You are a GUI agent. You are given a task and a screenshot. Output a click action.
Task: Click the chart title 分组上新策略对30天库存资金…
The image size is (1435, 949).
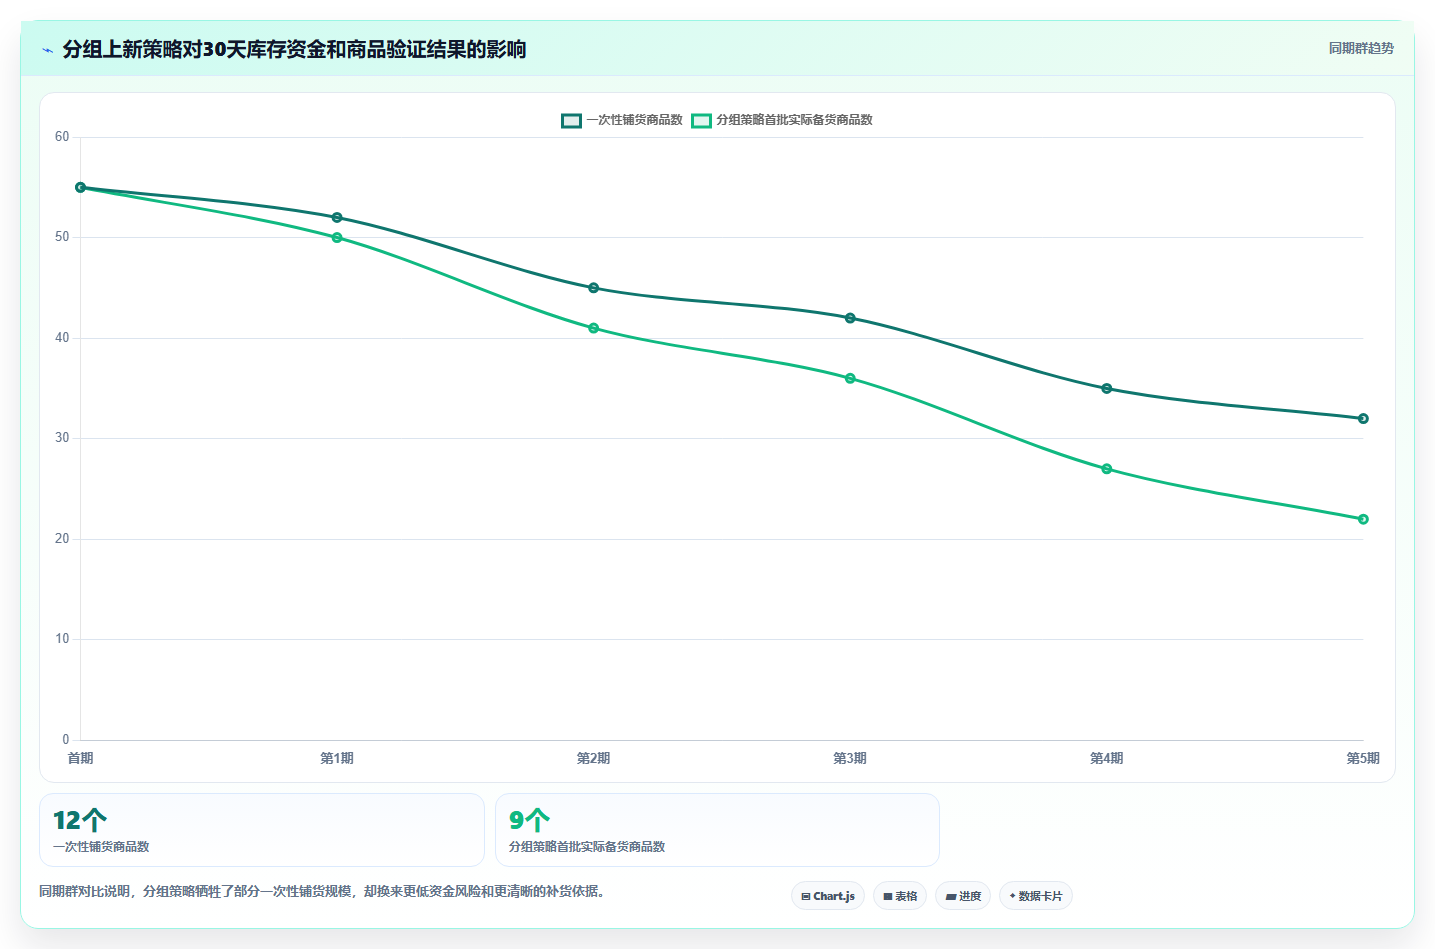pos(294,49)
